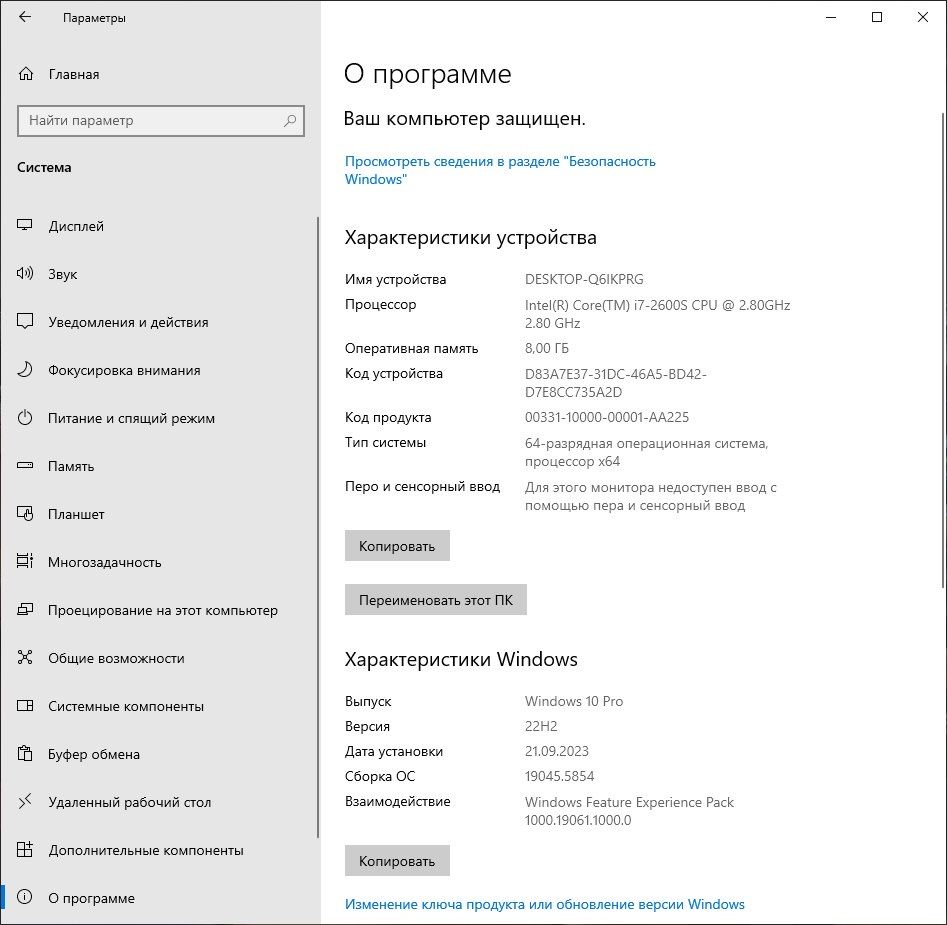The image size is (947, 925).
Task: Click Переименовать этот ПК button
Action: click(x=435, y=600)
